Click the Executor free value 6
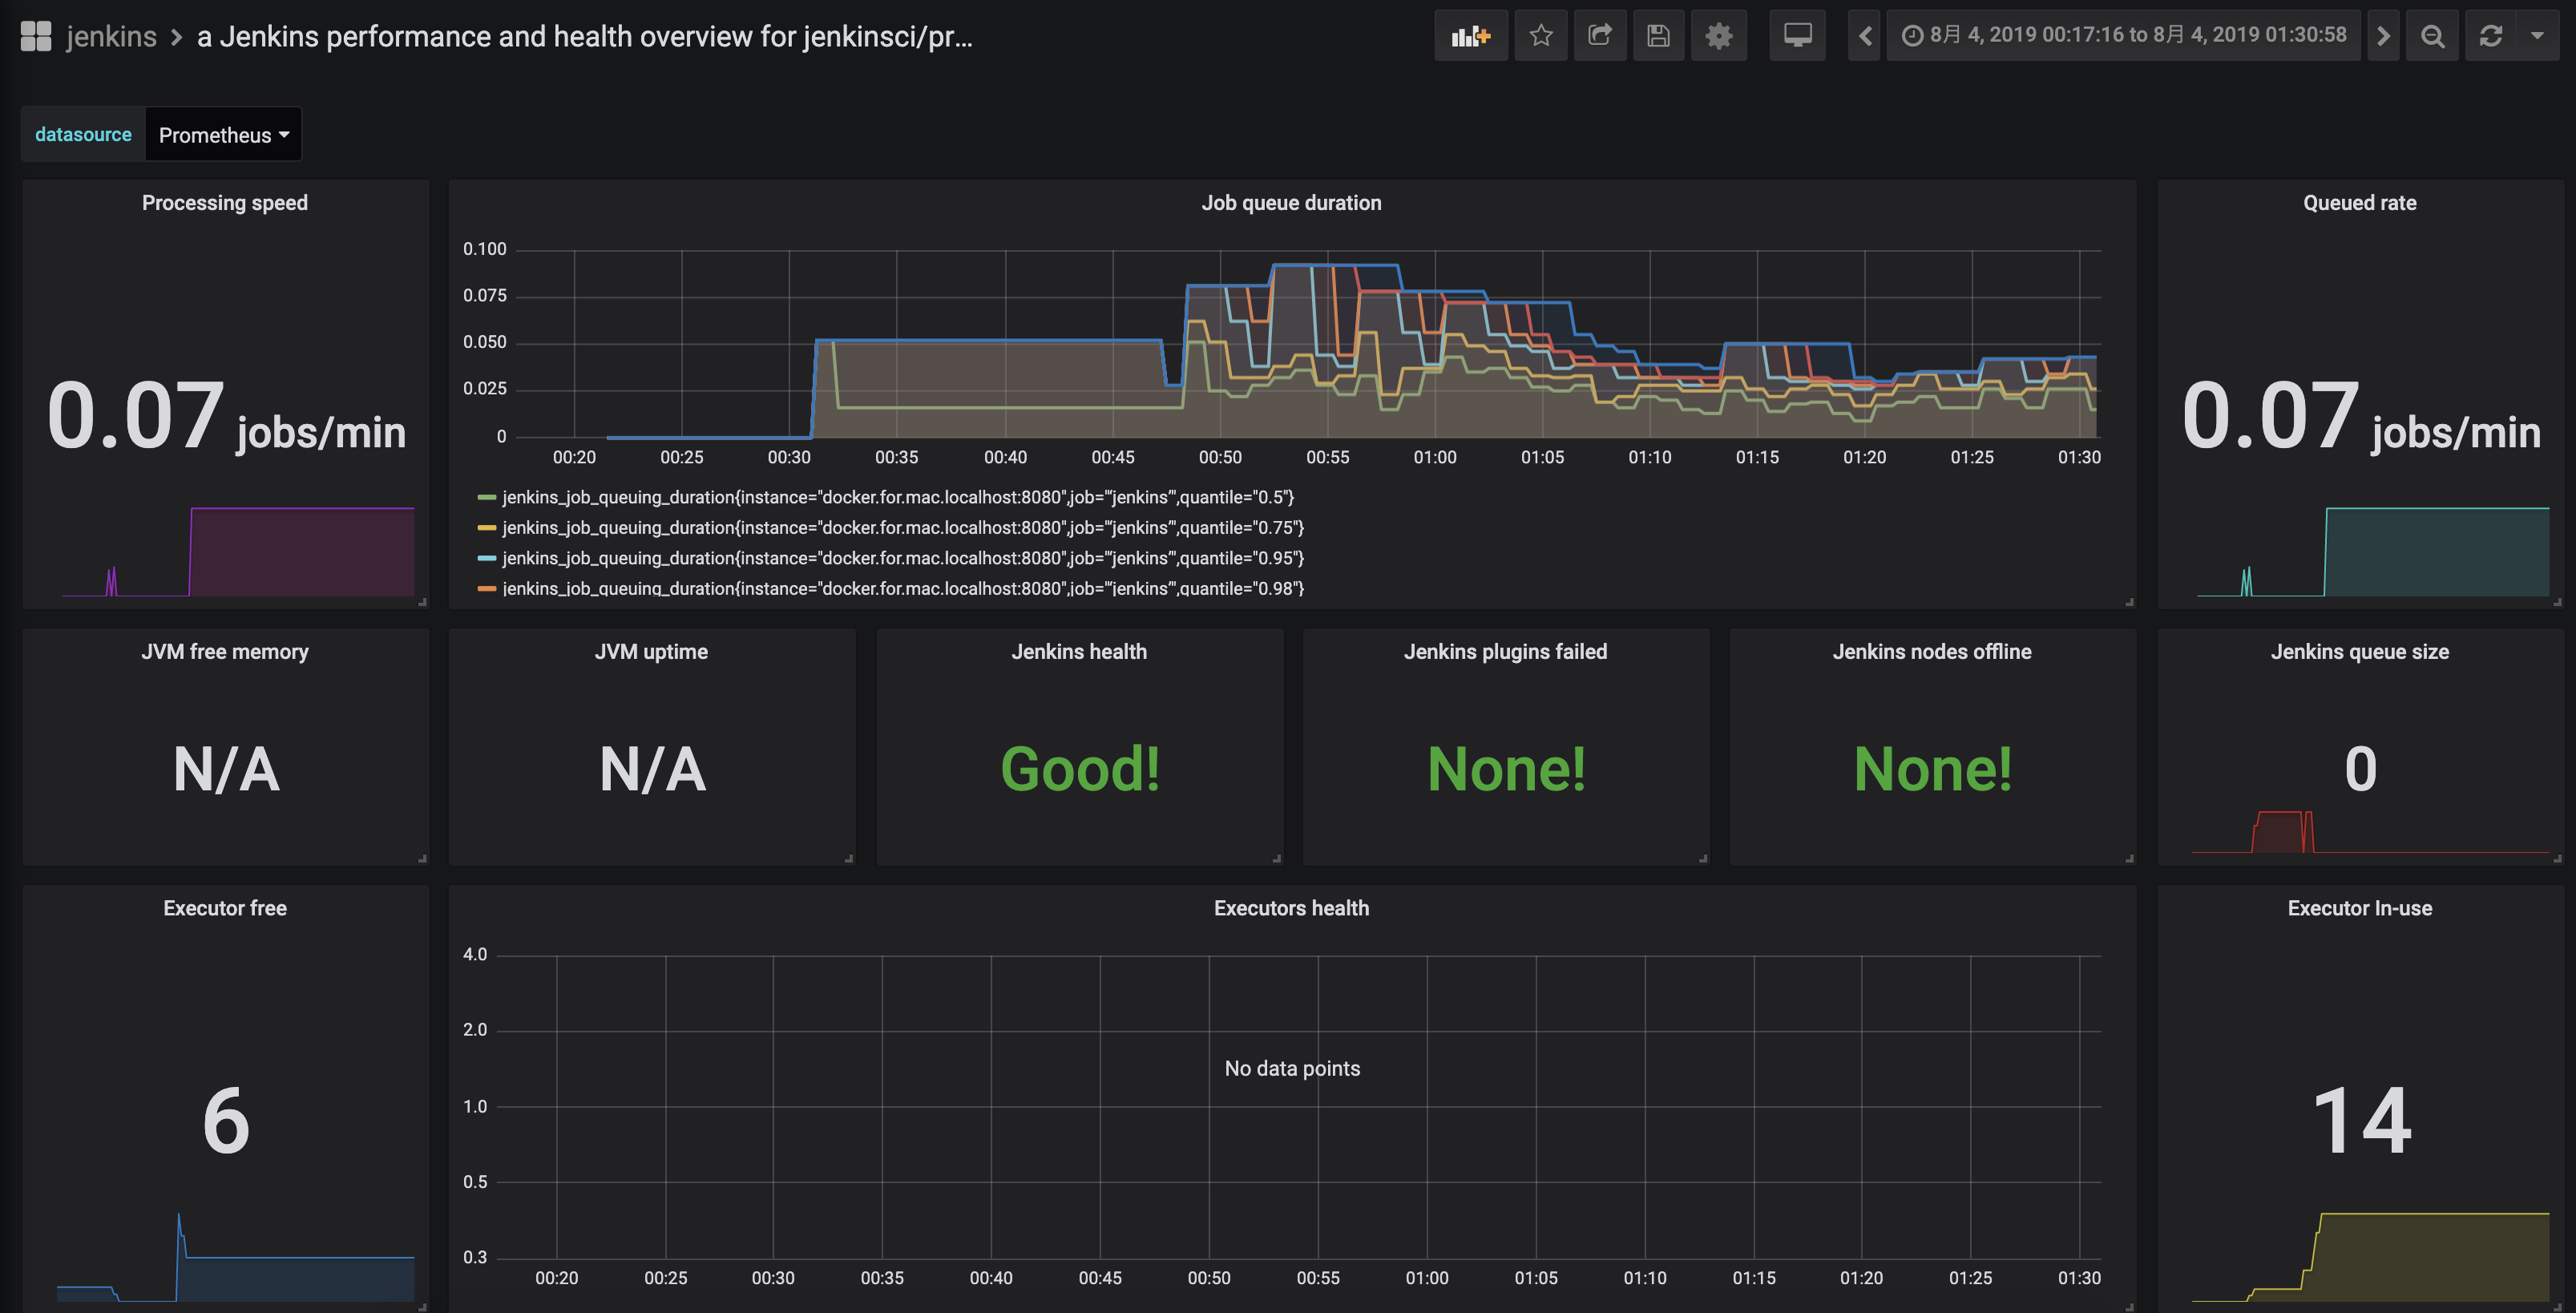 click(x=226, y=1121)
